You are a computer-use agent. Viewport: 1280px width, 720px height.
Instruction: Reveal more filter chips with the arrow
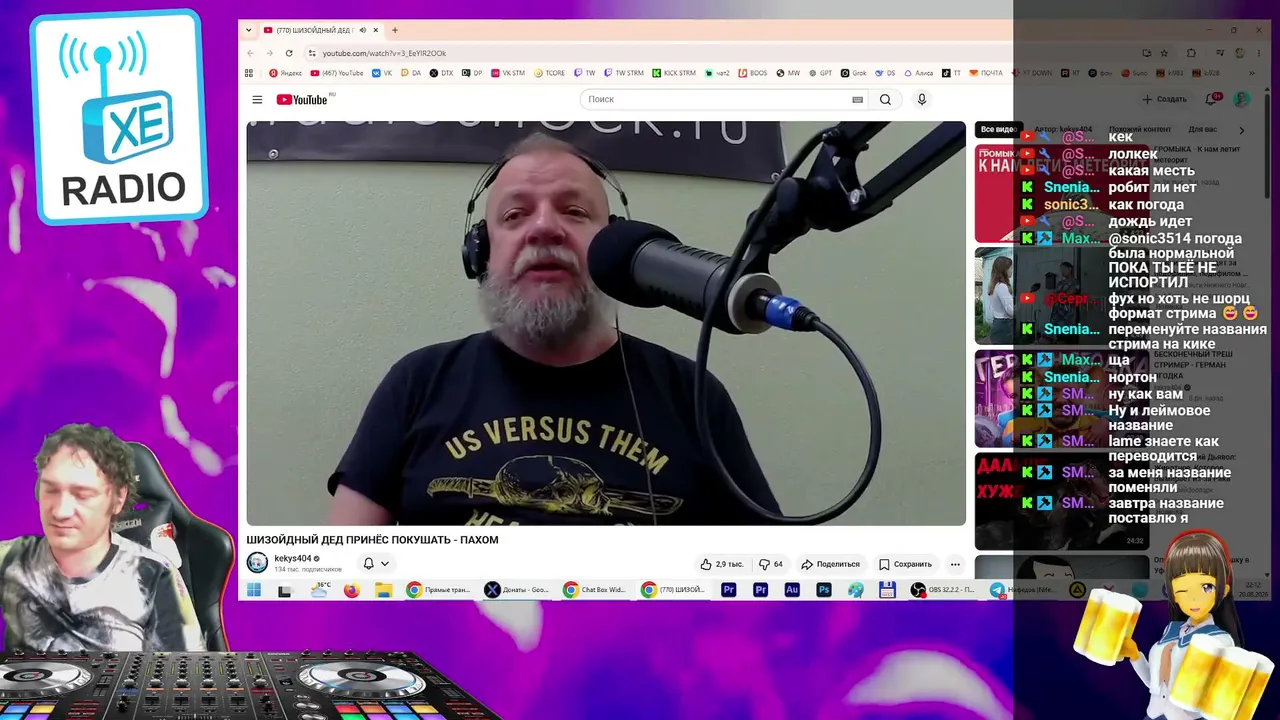[x=1242, y=130]
